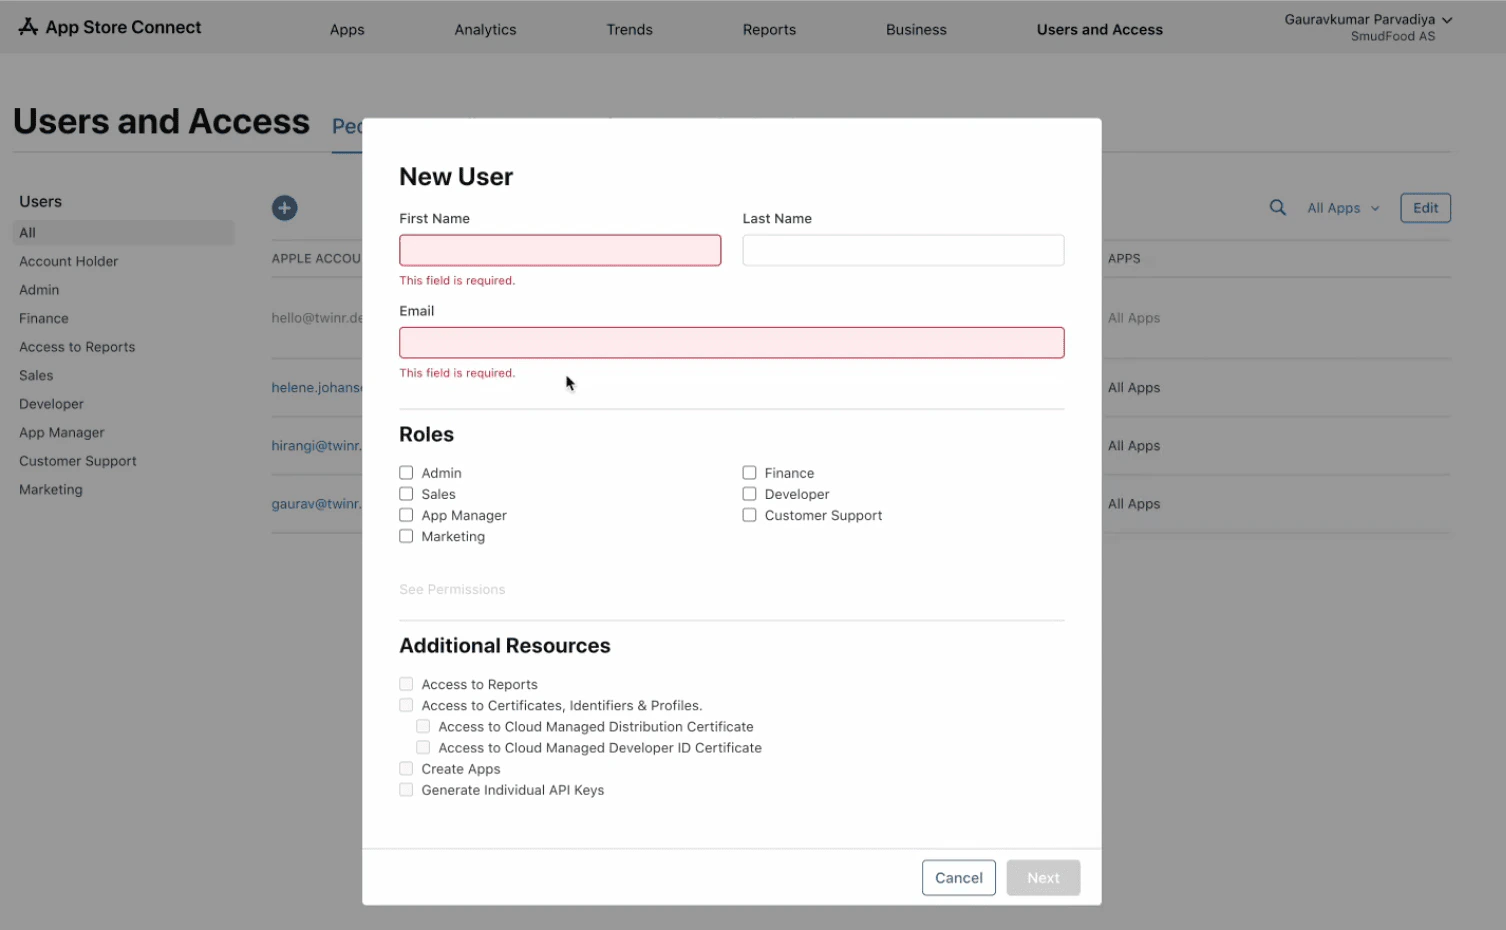This screenshot has width=1506, height=930.
Task: Switch to Business section
Action: tap(916, 30)
